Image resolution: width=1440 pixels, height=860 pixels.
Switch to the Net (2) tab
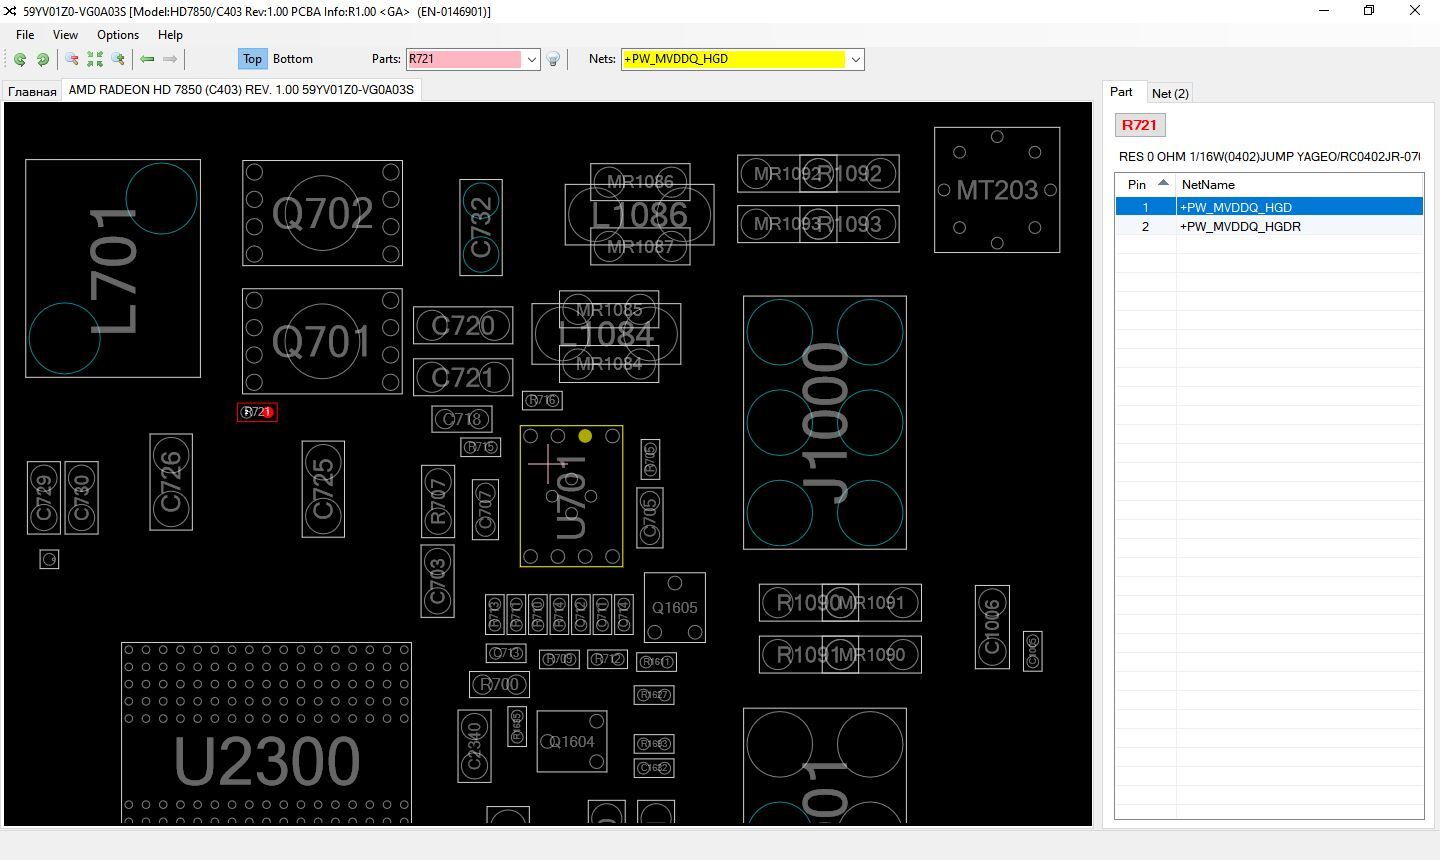point(1170,93)
